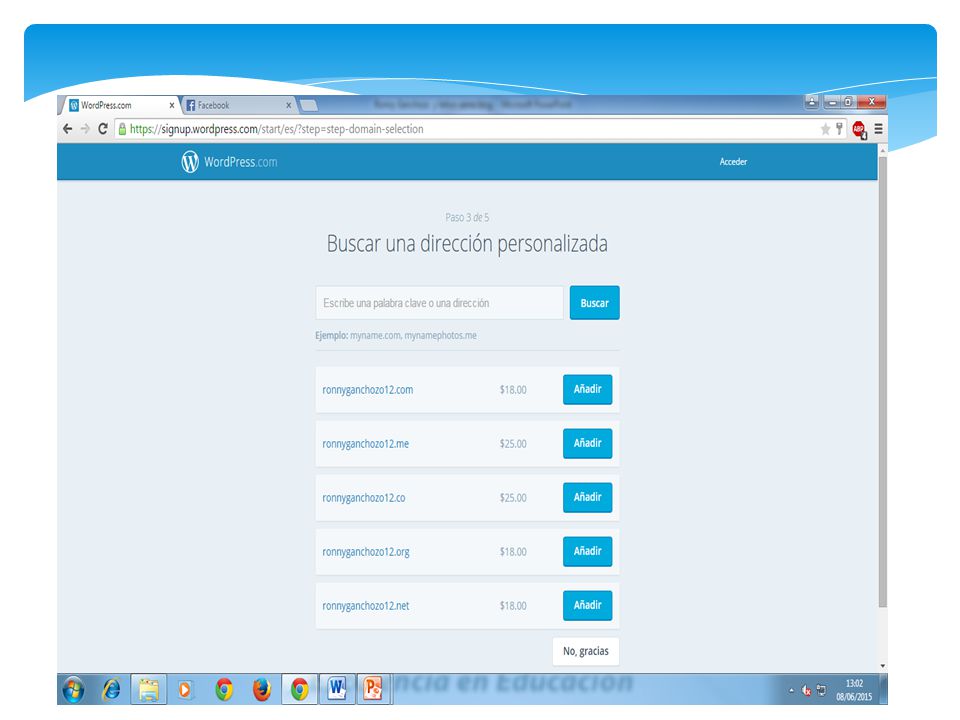Reload the page with the refresh icon
This screenshot has width=960, height=720.
point(102,129)
